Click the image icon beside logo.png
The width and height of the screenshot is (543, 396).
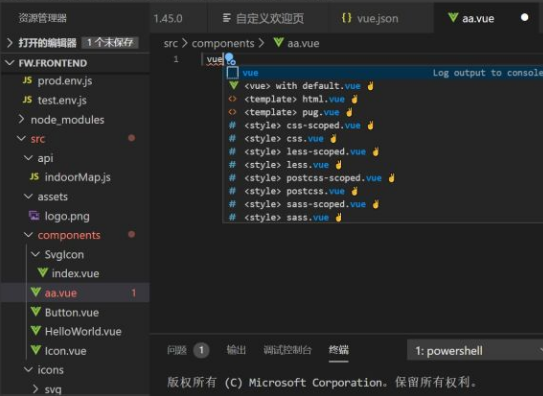pyautogui.click(x=34, y=216)
